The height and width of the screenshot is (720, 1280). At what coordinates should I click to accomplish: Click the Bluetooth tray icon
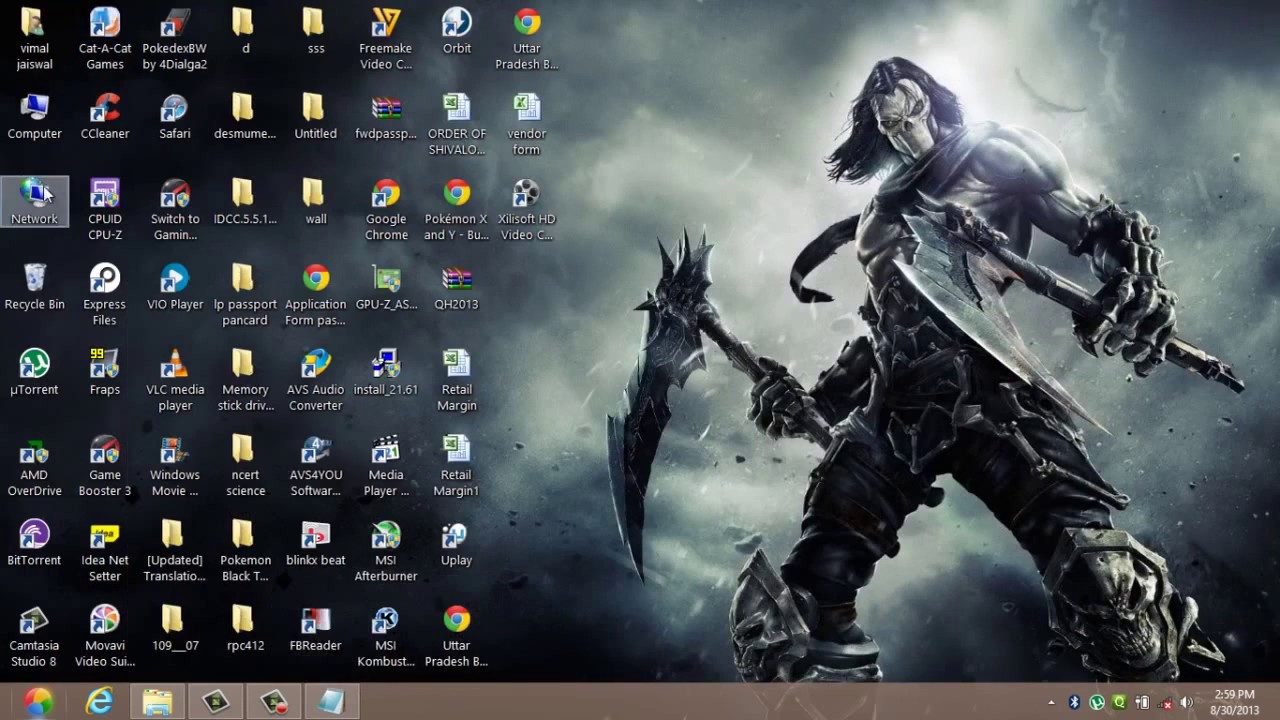[1074, 703]
